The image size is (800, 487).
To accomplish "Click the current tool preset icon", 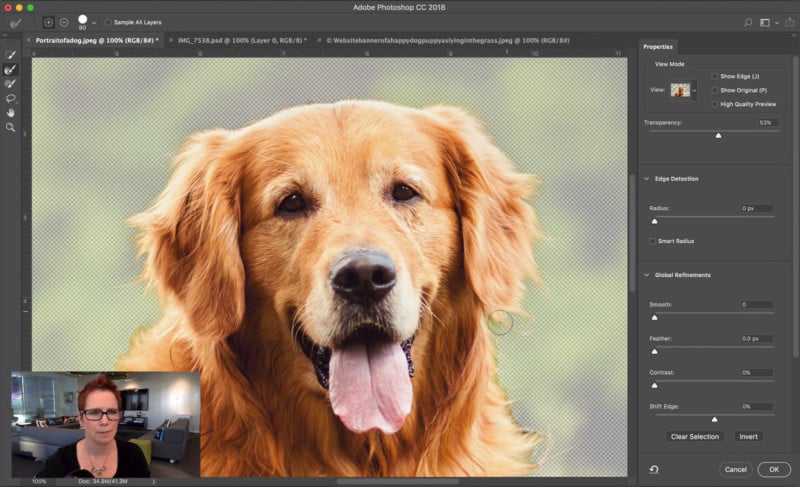I will click(16, 22).
